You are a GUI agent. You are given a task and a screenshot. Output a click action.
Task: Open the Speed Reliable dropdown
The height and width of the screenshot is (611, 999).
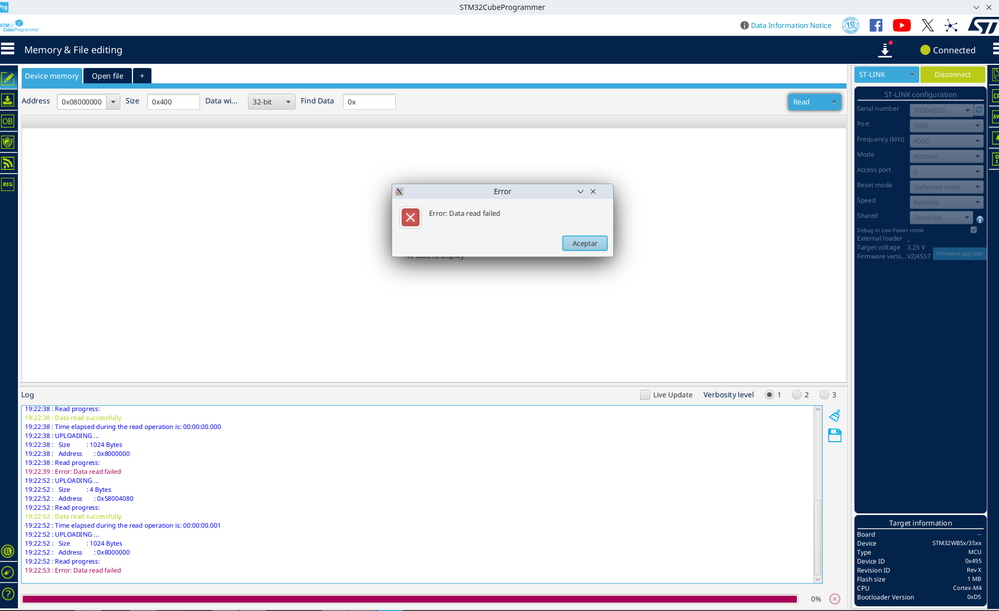[x=947, y=202]
